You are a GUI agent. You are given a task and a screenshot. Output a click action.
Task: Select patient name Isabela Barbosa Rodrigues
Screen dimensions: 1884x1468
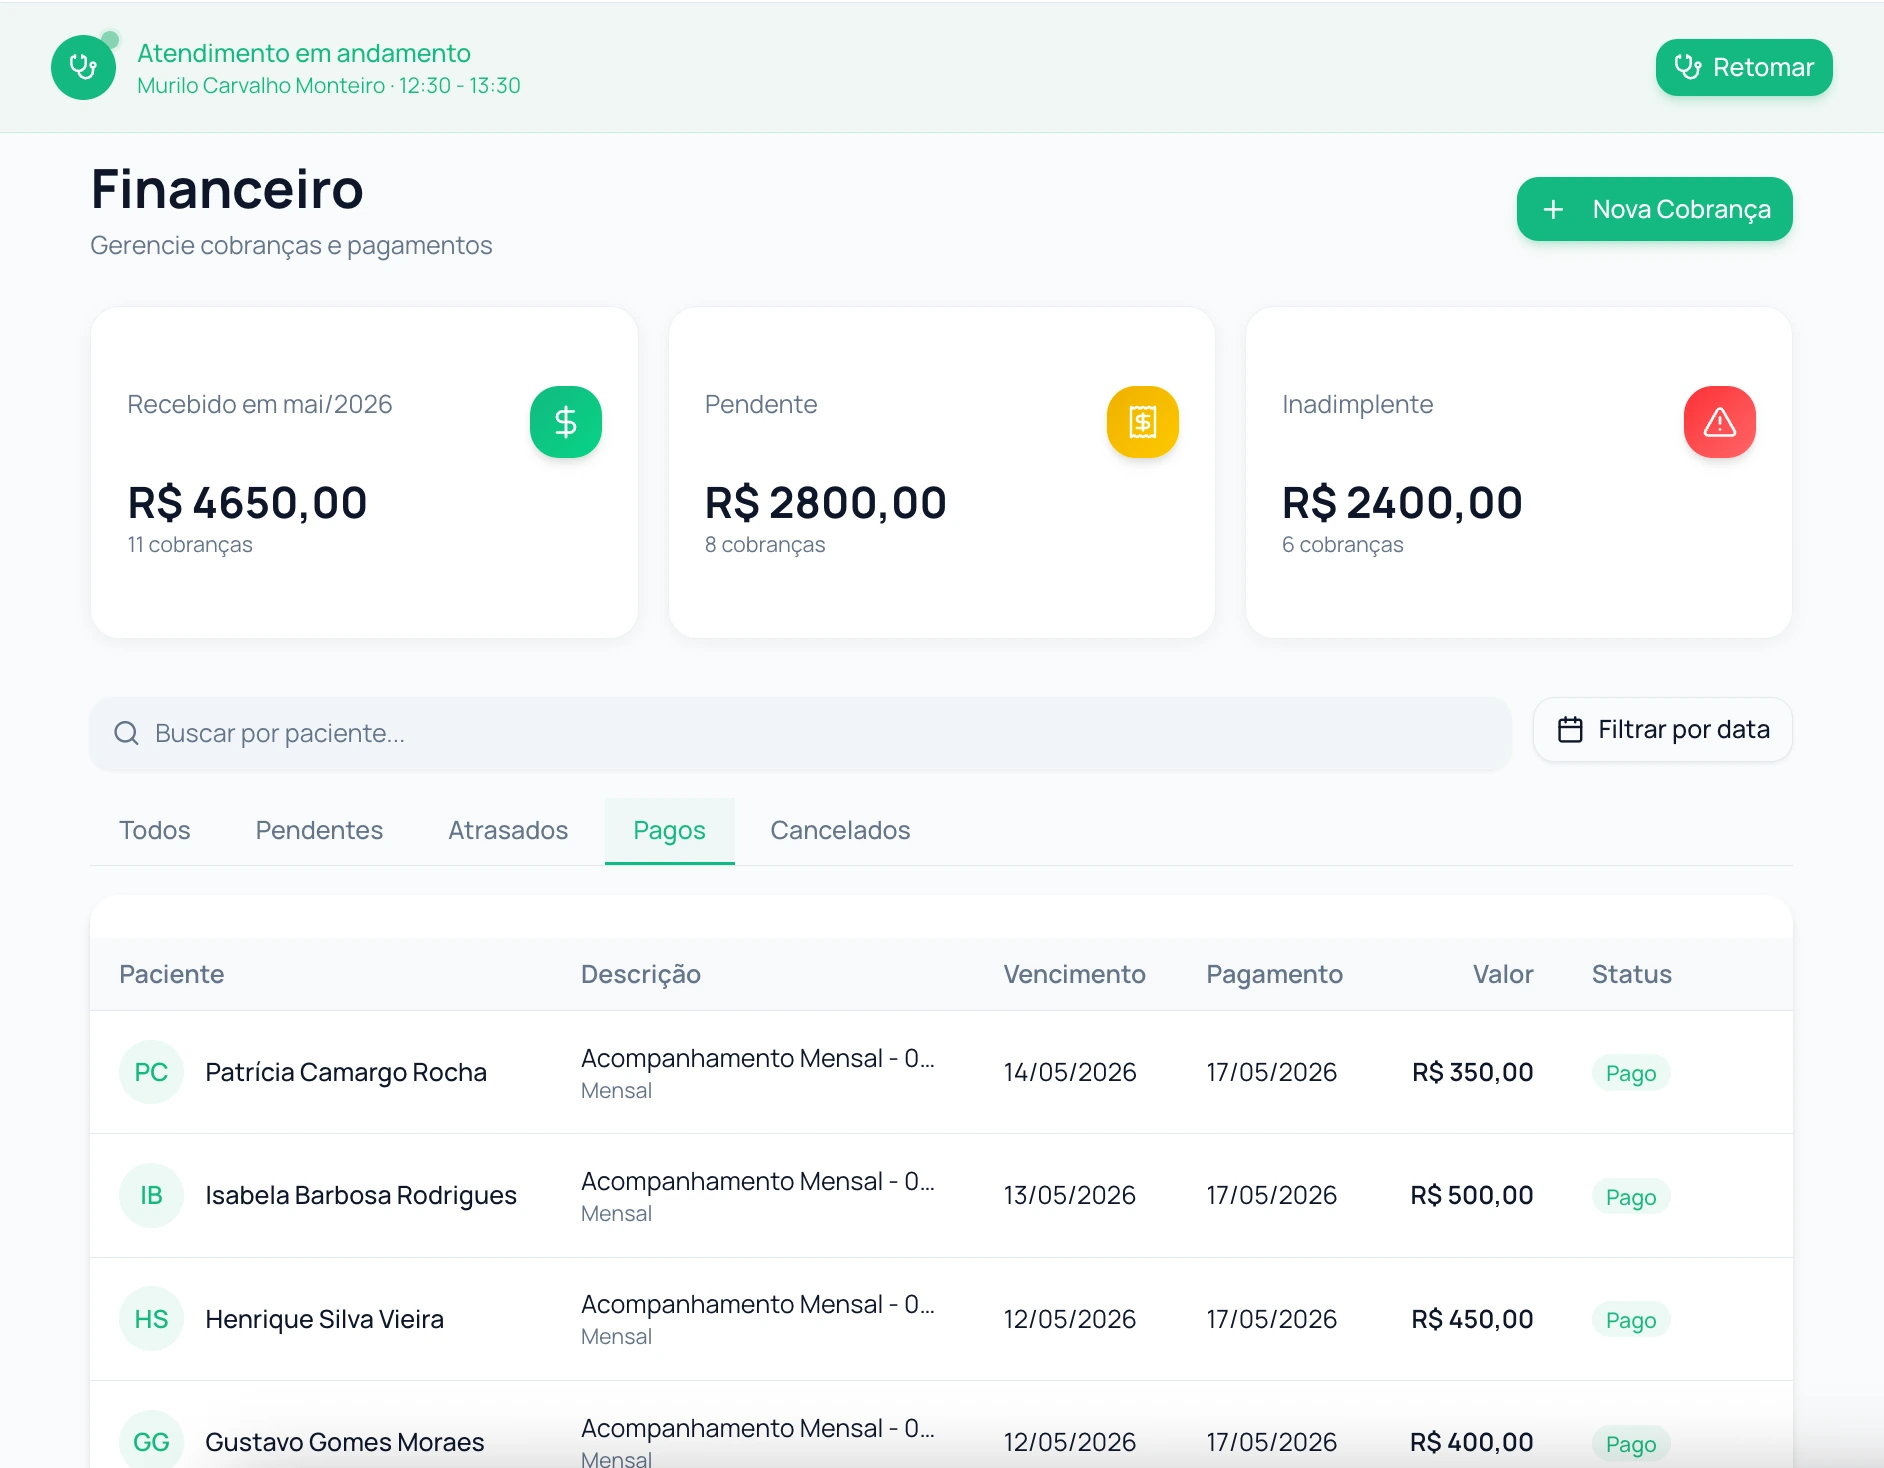pyautogui.click(x=360, y=1195)
